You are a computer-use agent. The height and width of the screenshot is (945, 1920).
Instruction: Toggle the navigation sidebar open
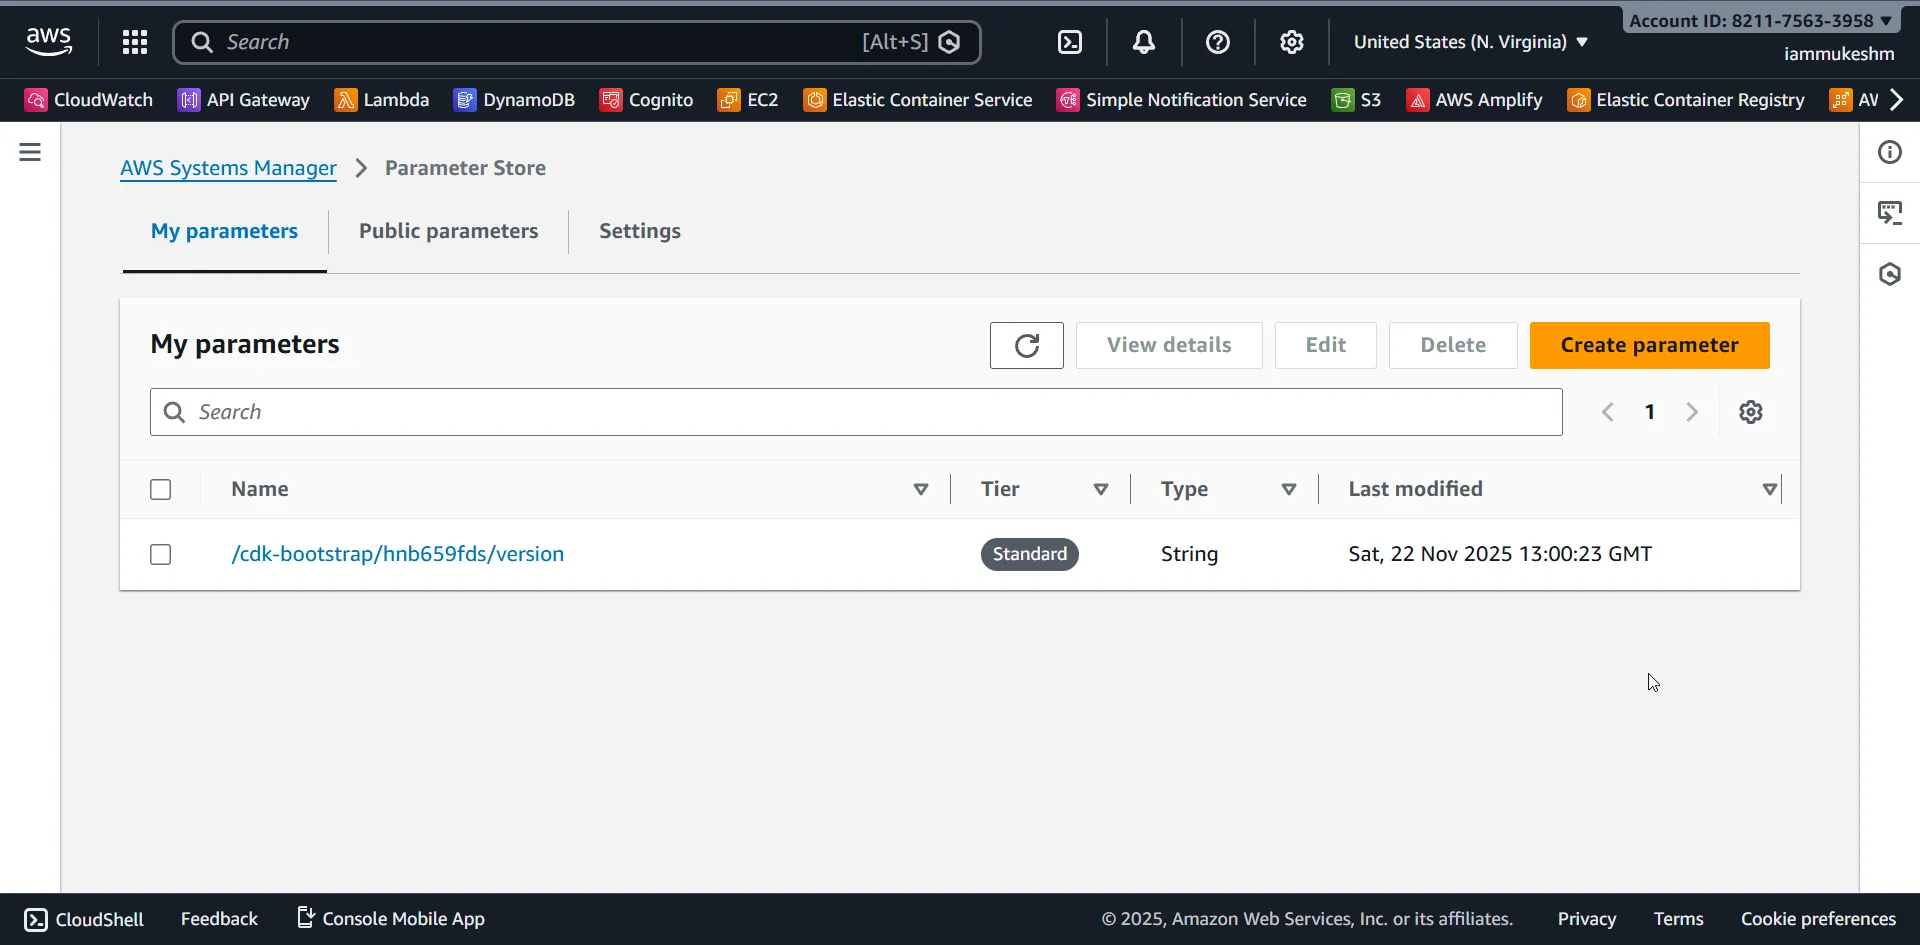coord(31,152)
